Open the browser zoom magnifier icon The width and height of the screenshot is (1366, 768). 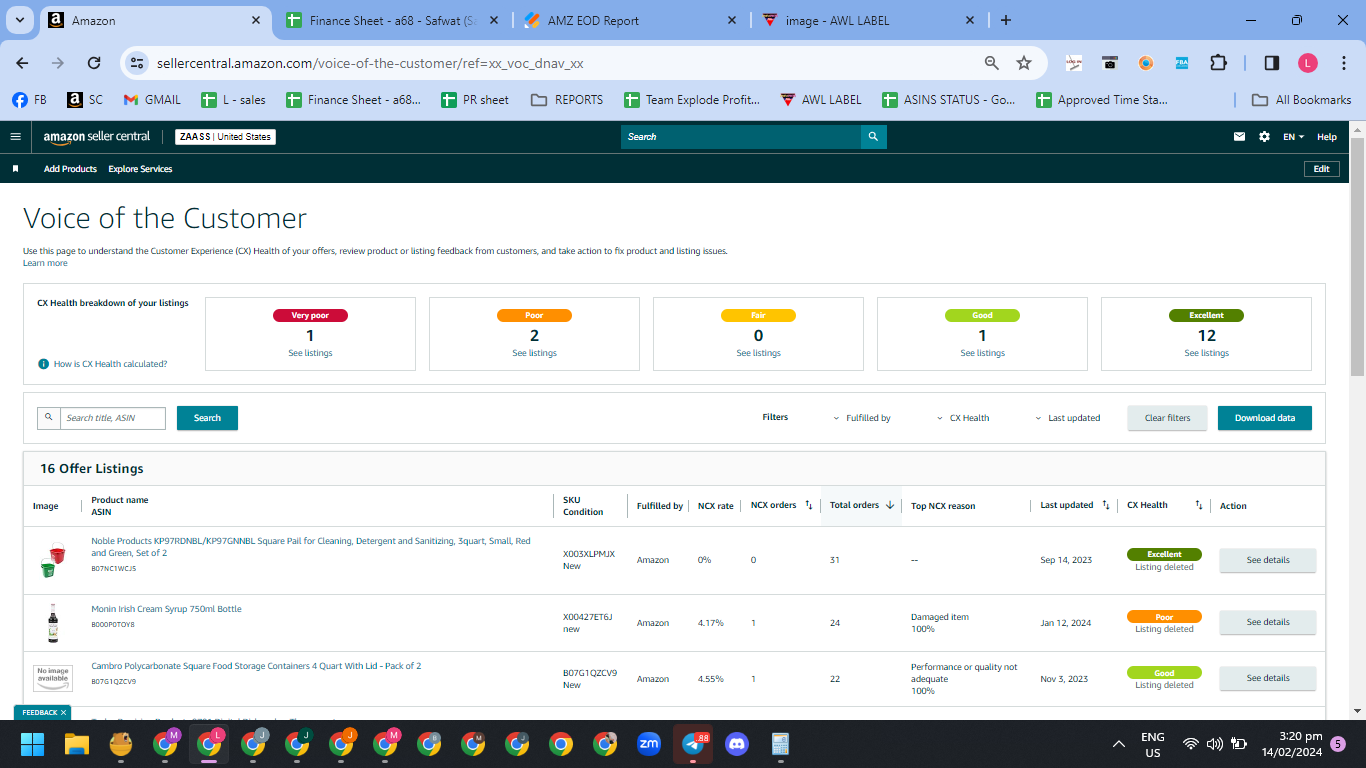coord(992,63)
